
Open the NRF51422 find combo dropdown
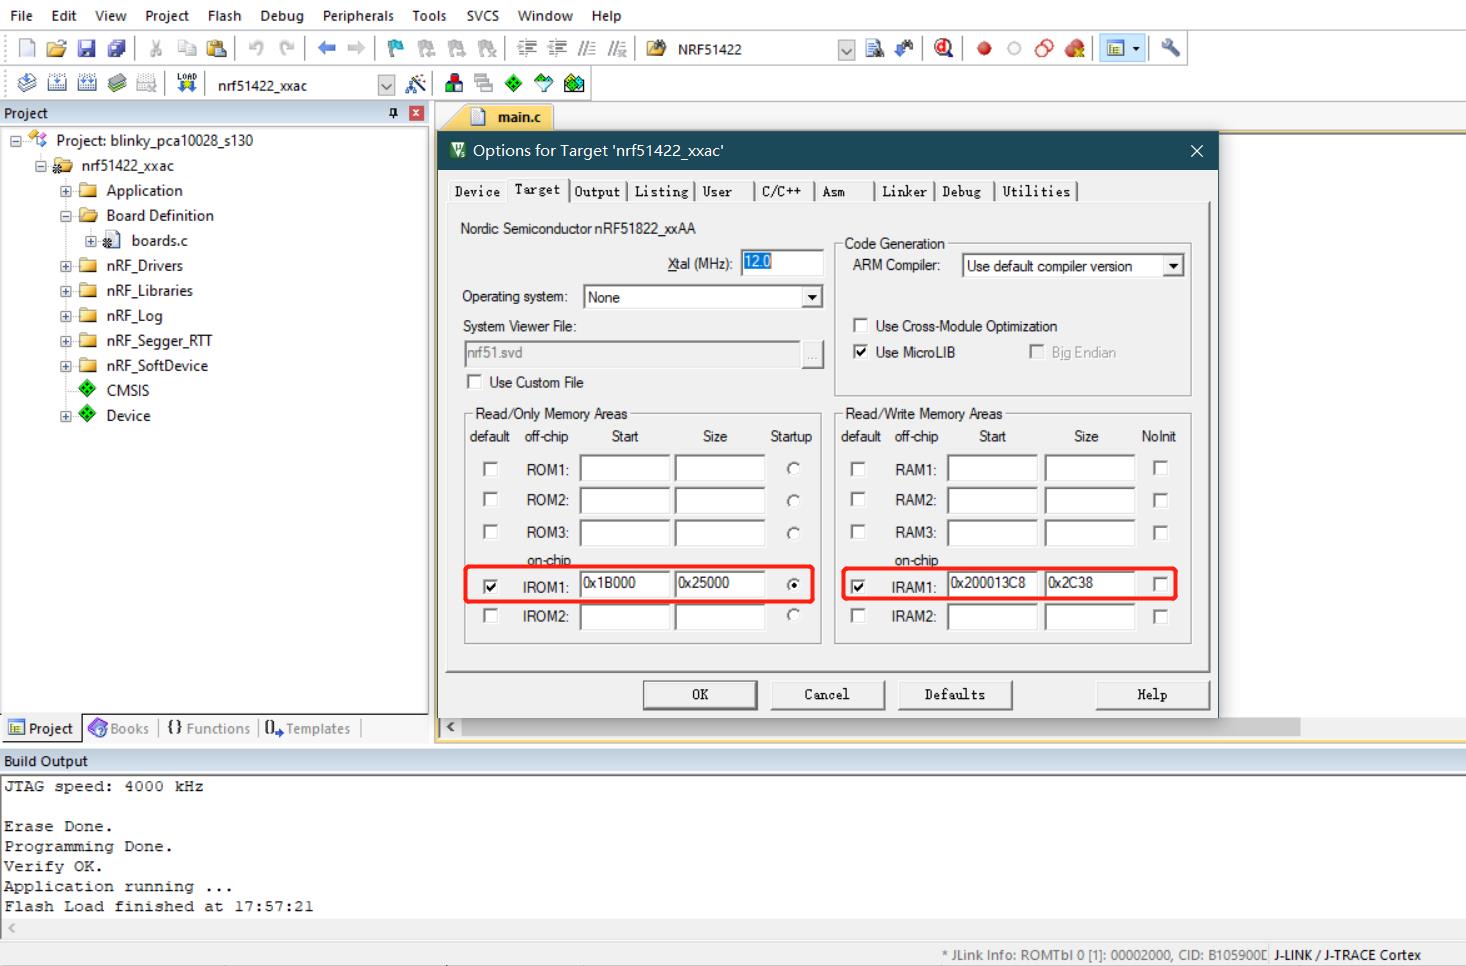847,50
